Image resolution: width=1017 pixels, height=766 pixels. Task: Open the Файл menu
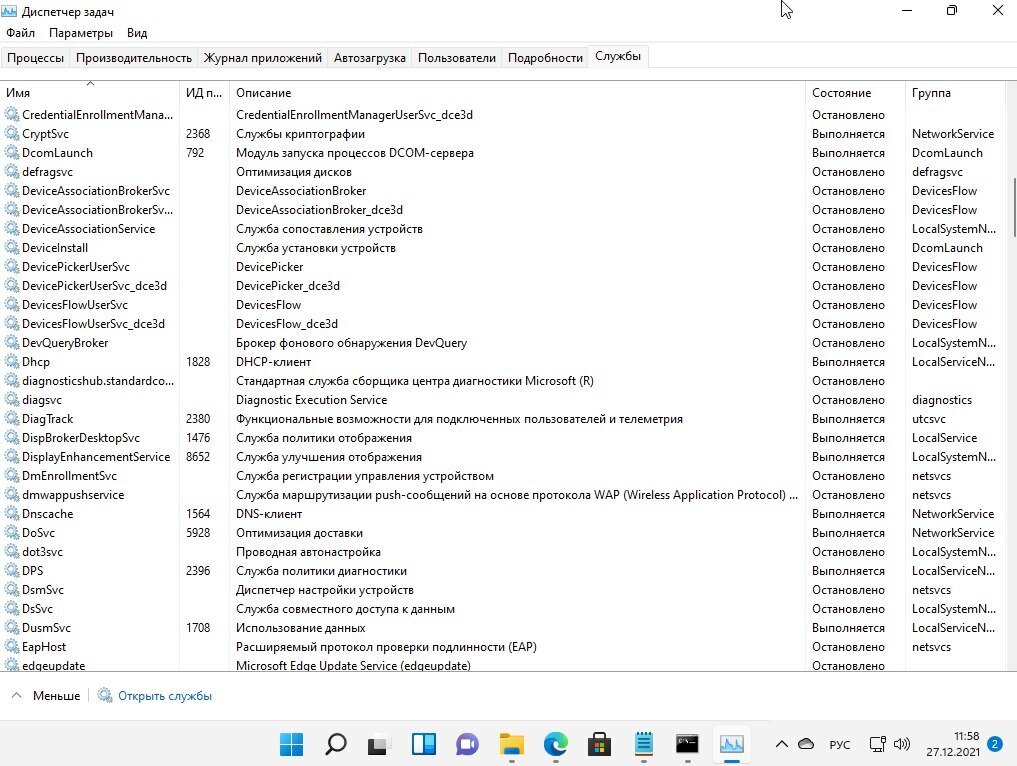20,33
